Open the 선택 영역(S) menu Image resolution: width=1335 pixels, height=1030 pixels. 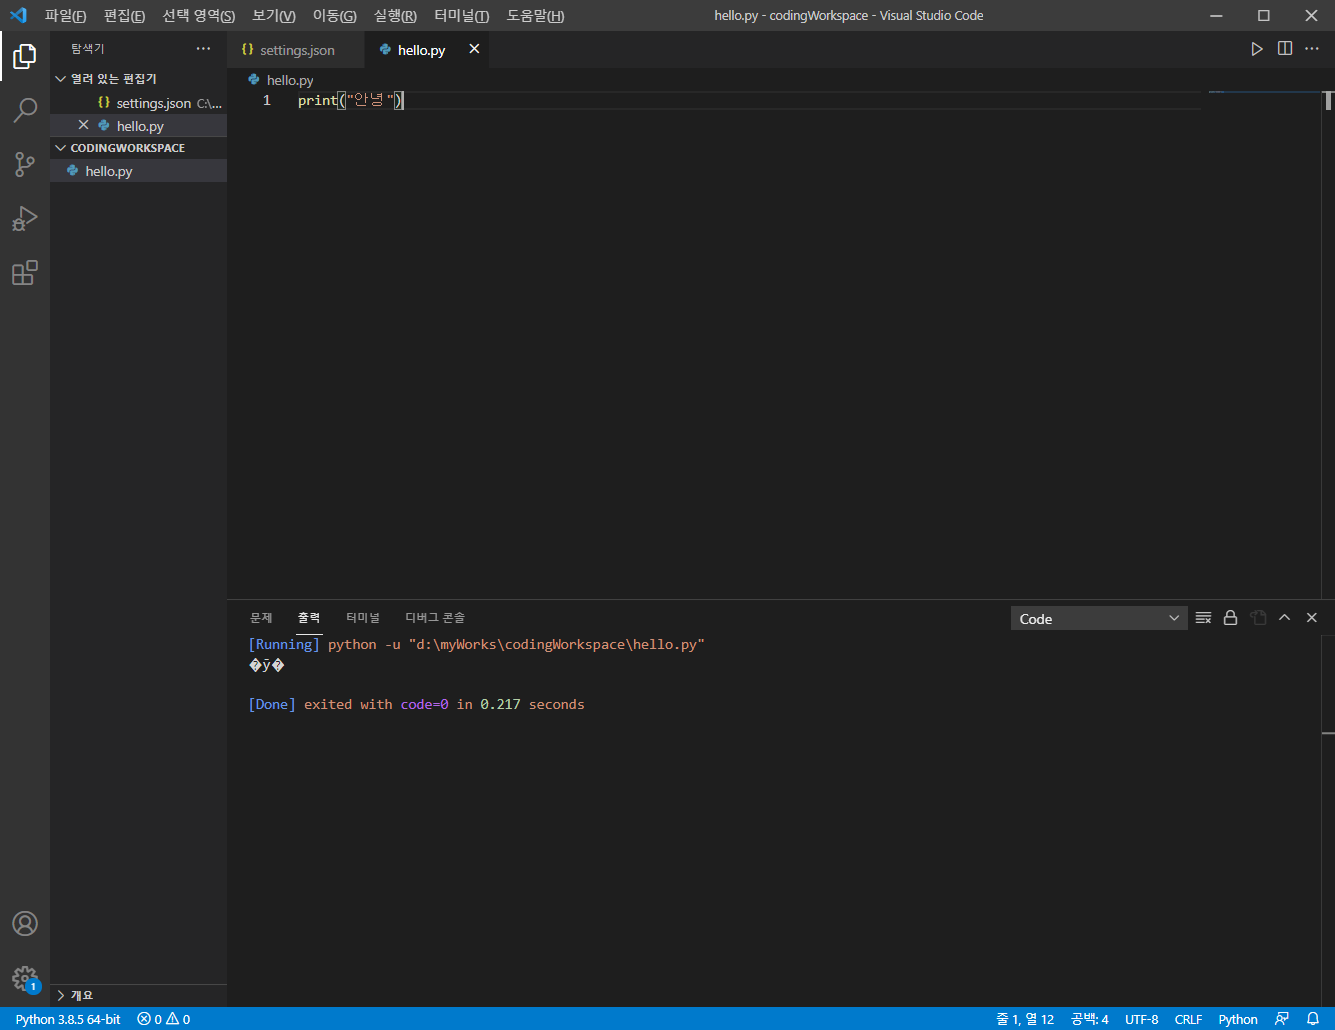(x=199, y=15)
